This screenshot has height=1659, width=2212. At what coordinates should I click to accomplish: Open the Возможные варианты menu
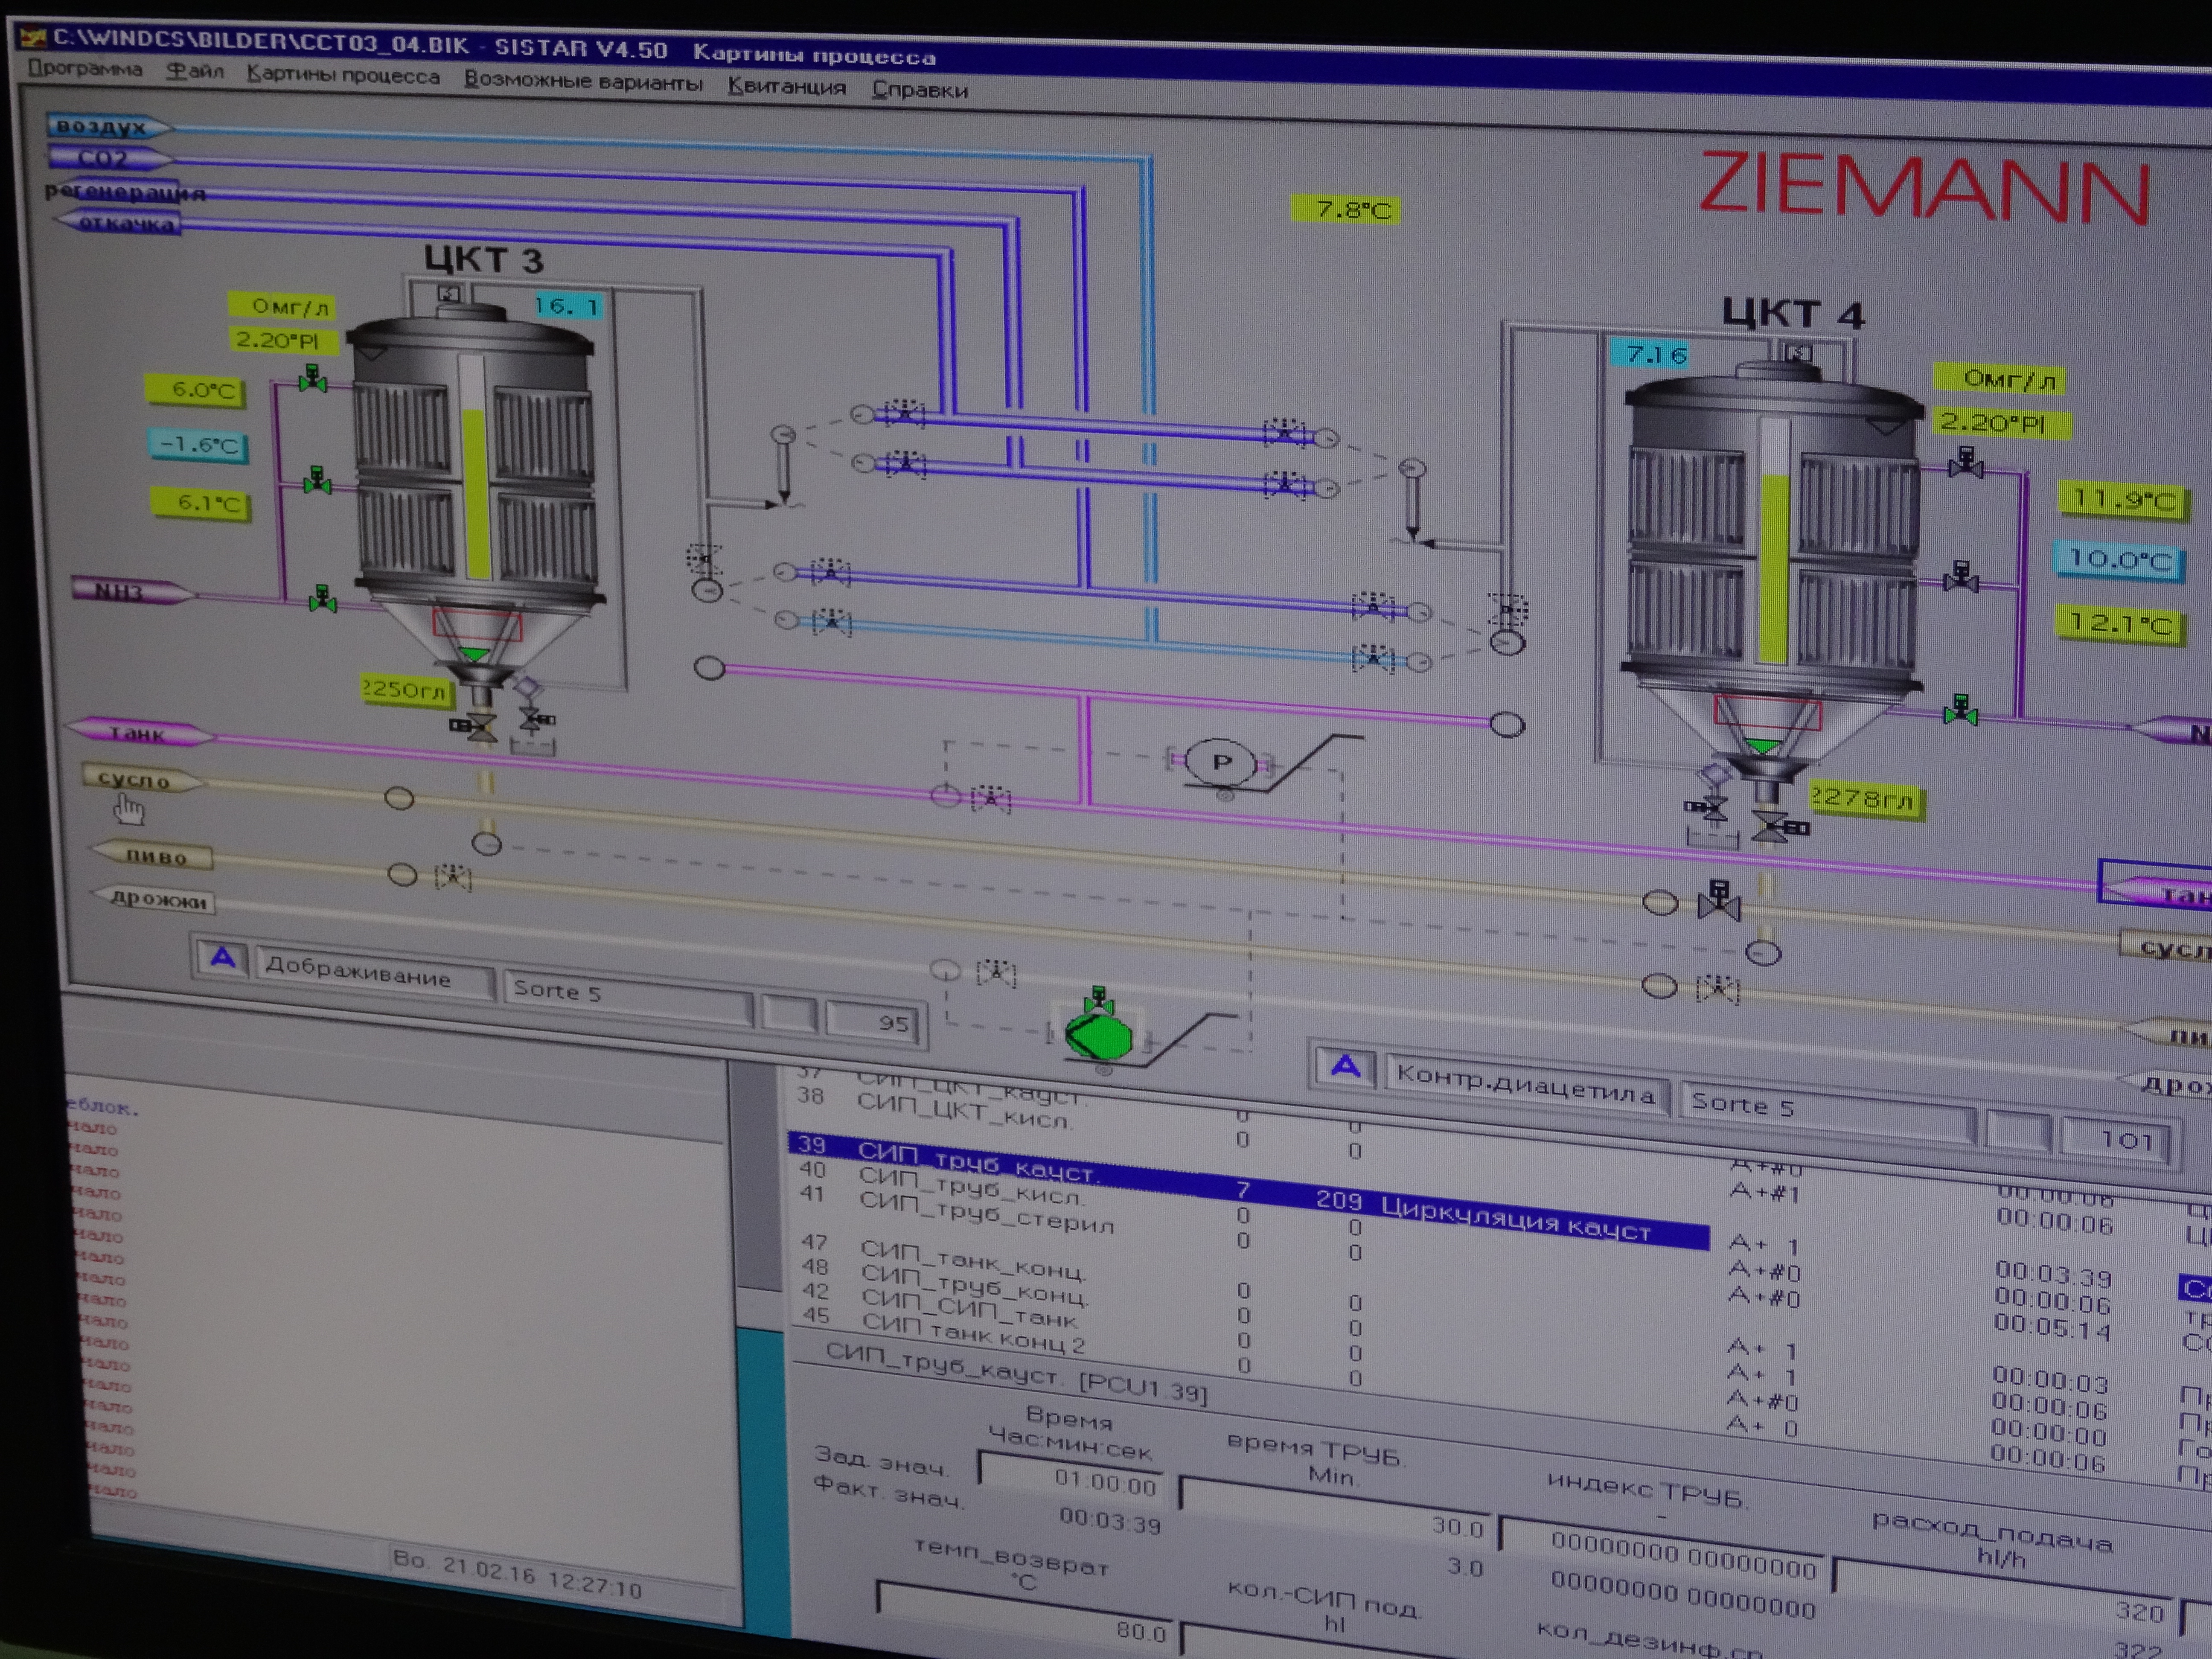tap(583, 82)
